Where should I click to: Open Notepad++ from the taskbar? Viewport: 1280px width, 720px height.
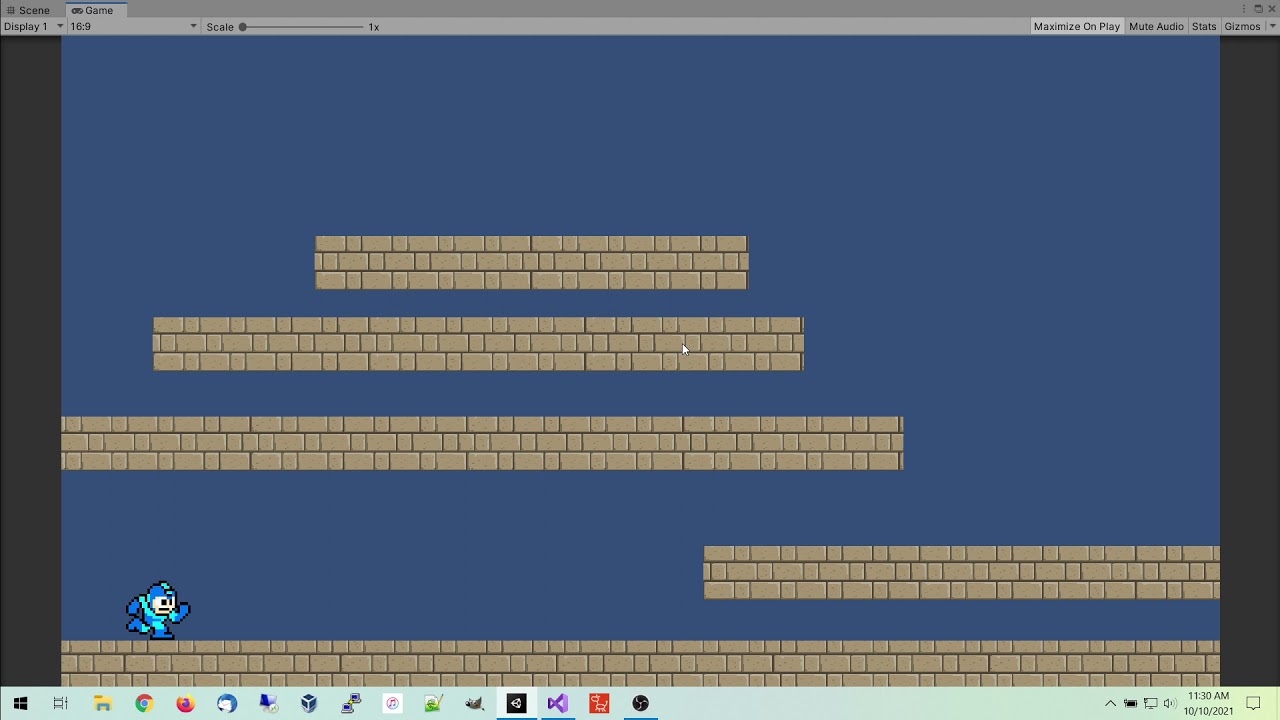click(x=433, y=704)
